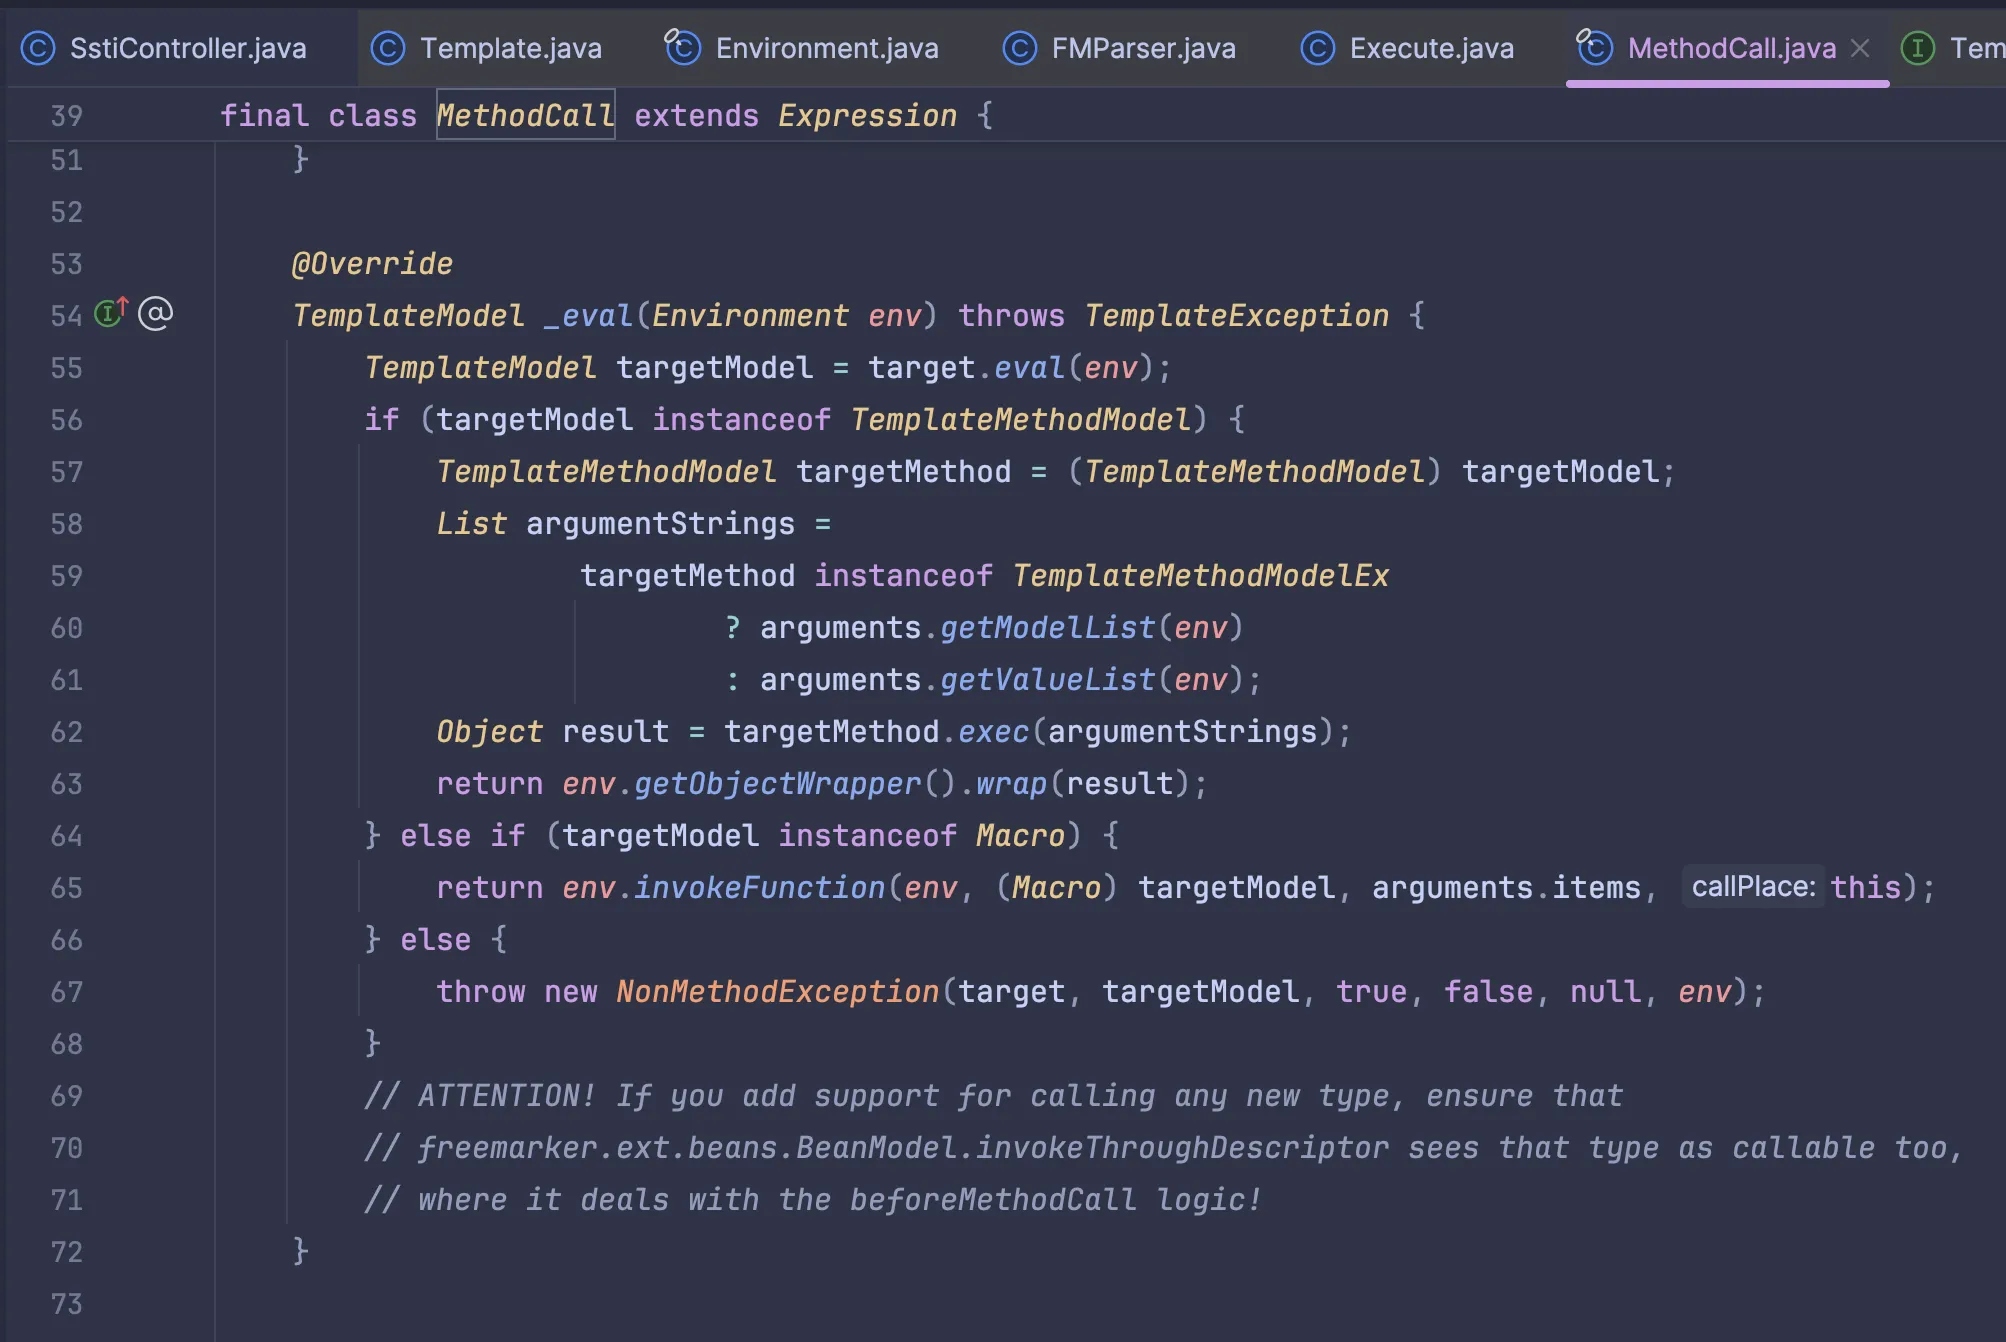Click the ATTENTION comment on line 69
Viewport: 2006px width, 1342px height.
[993, 1096]
